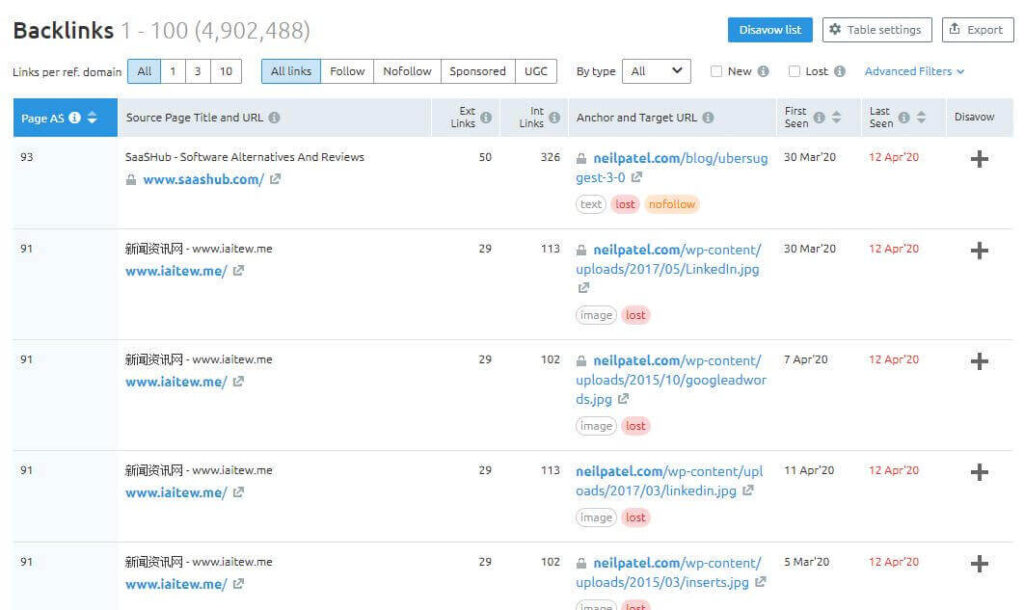
Task: Open neilpatel.com 2017/03/linkedin.jpg target link
Action: point(669,481)
